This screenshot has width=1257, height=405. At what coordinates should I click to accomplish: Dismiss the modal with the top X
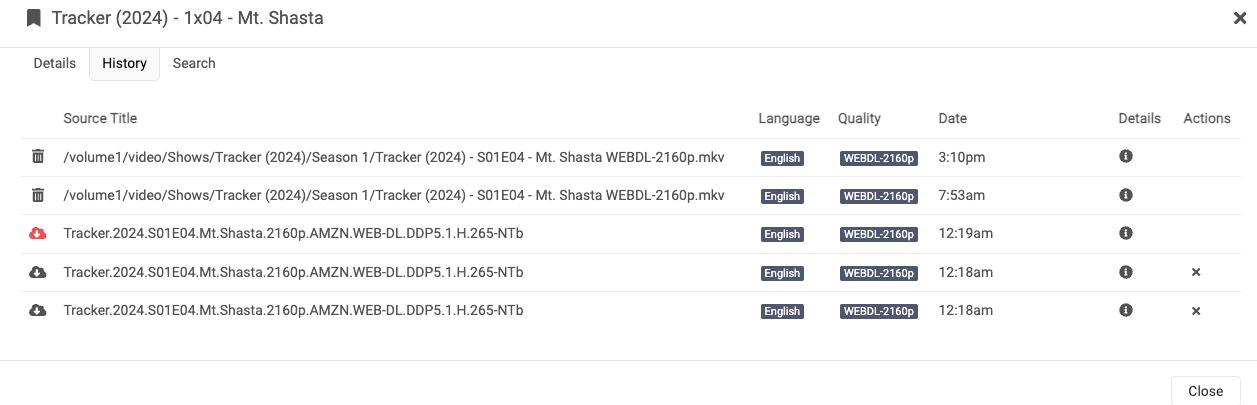pos(1240,18)
